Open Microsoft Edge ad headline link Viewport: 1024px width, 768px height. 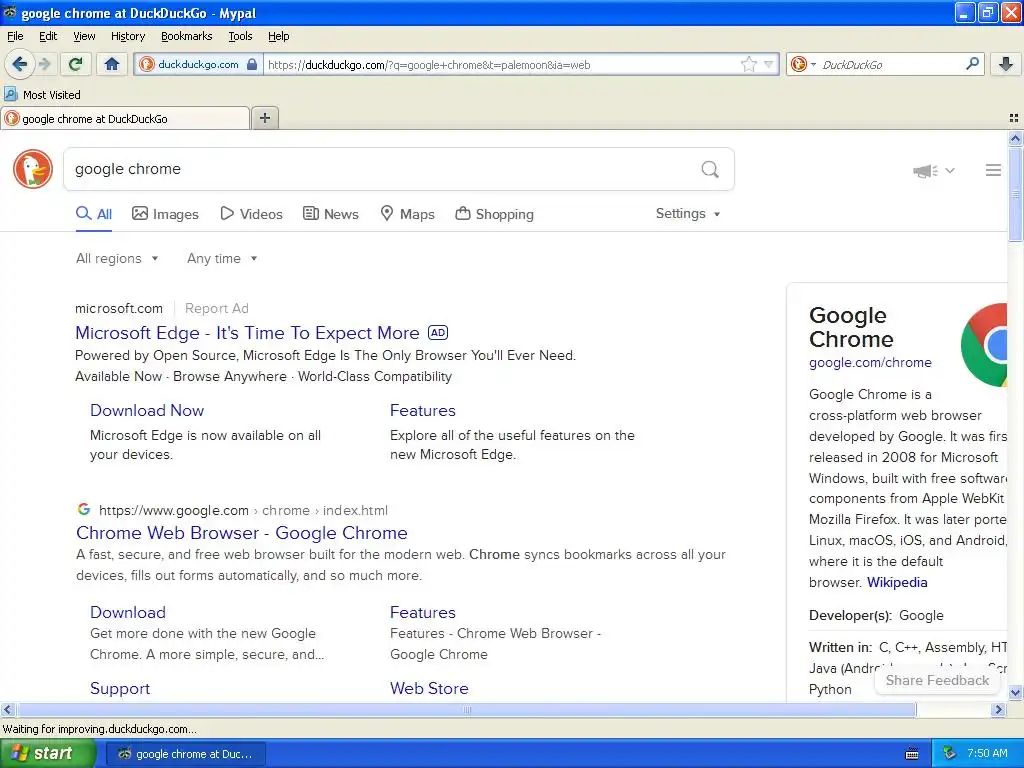pyautogui.click(x=248, y=333)
